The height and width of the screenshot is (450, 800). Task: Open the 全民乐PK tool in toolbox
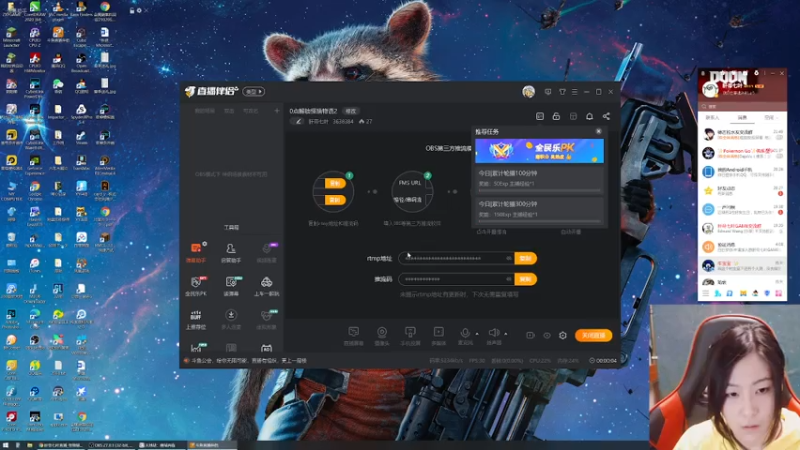click(x=196, y=286)
